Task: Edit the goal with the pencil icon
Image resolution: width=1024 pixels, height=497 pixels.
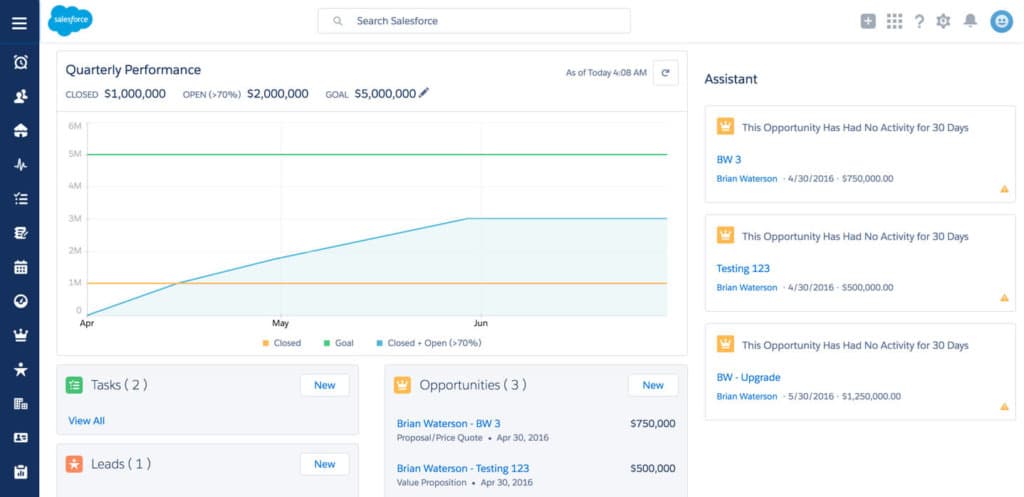Action: click(x=424, y=93)
